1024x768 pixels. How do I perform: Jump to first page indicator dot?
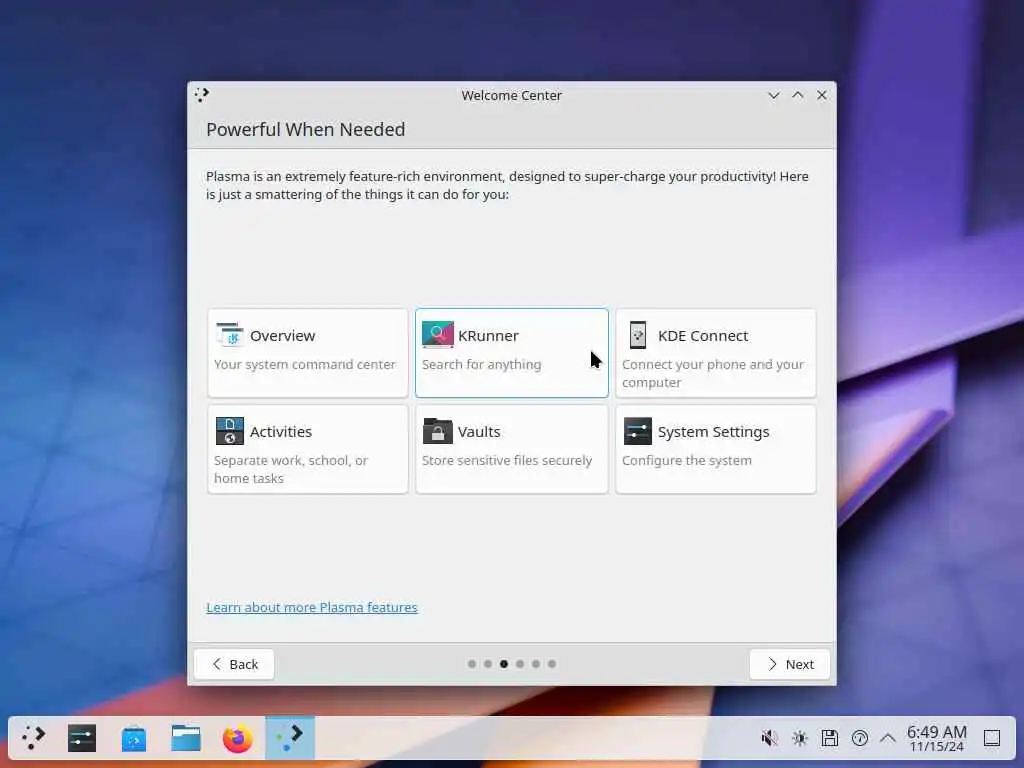tap(472, 664)
